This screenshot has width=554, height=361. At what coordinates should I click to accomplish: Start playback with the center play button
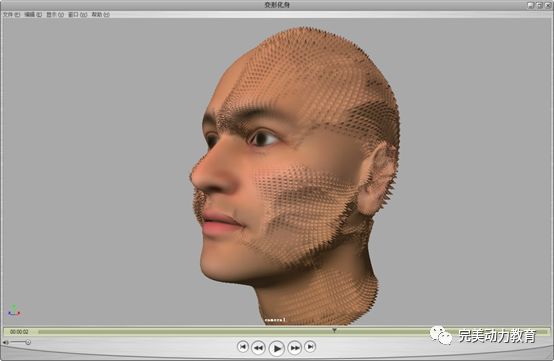(276, 348)
